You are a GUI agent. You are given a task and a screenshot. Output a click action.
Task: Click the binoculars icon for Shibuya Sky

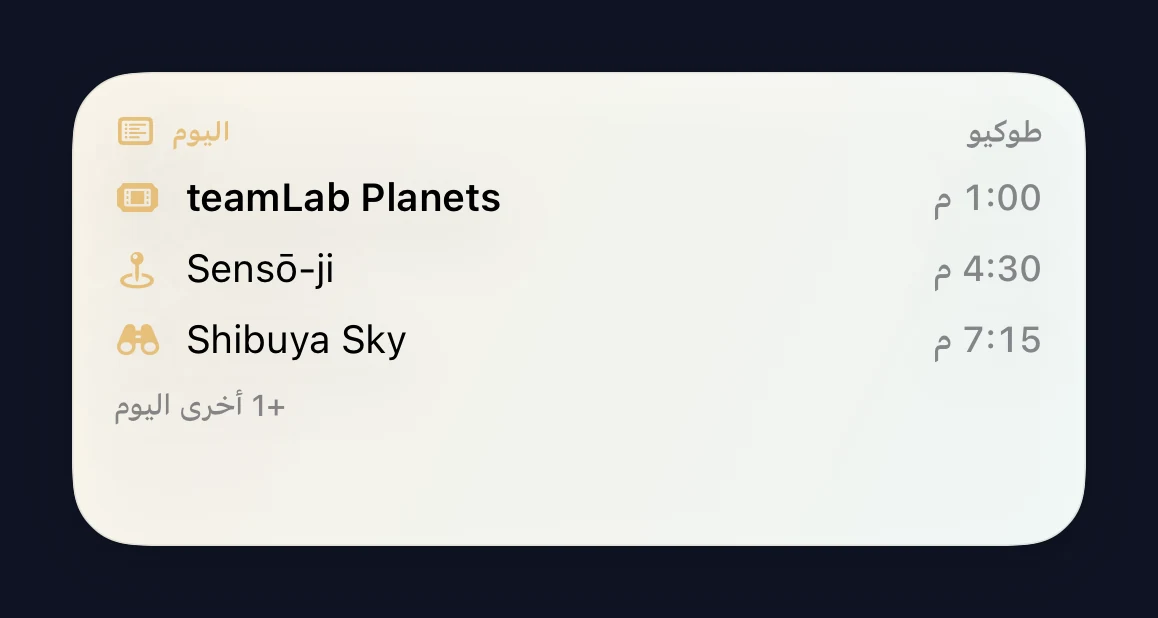[x=138, y=340]
